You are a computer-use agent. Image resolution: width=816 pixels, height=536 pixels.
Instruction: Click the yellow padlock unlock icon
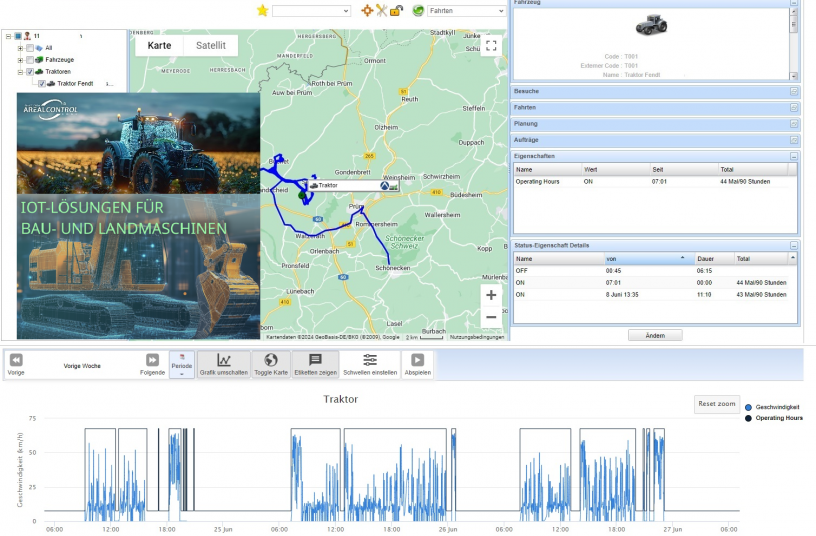point(397,10)
